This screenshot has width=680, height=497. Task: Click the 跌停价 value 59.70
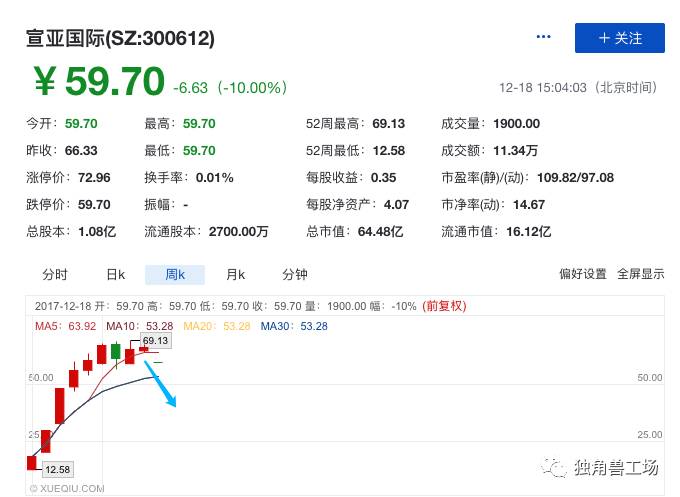[x=94, y=204]
